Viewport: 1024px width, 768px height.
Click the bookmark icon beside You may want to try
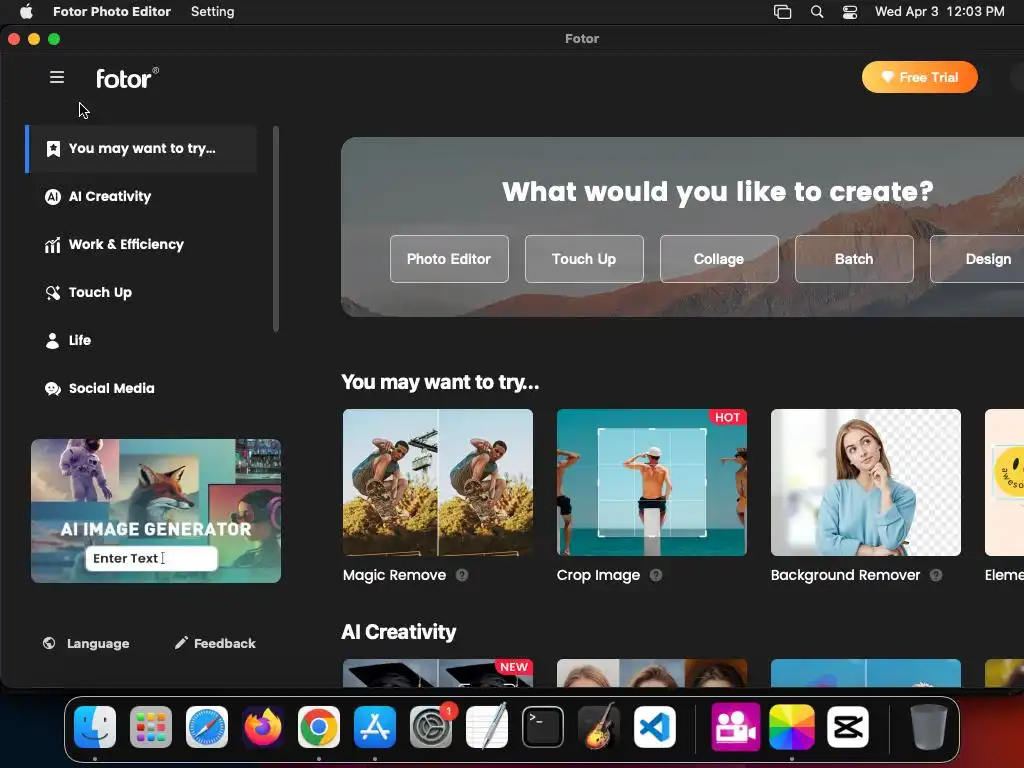point(53,149)
